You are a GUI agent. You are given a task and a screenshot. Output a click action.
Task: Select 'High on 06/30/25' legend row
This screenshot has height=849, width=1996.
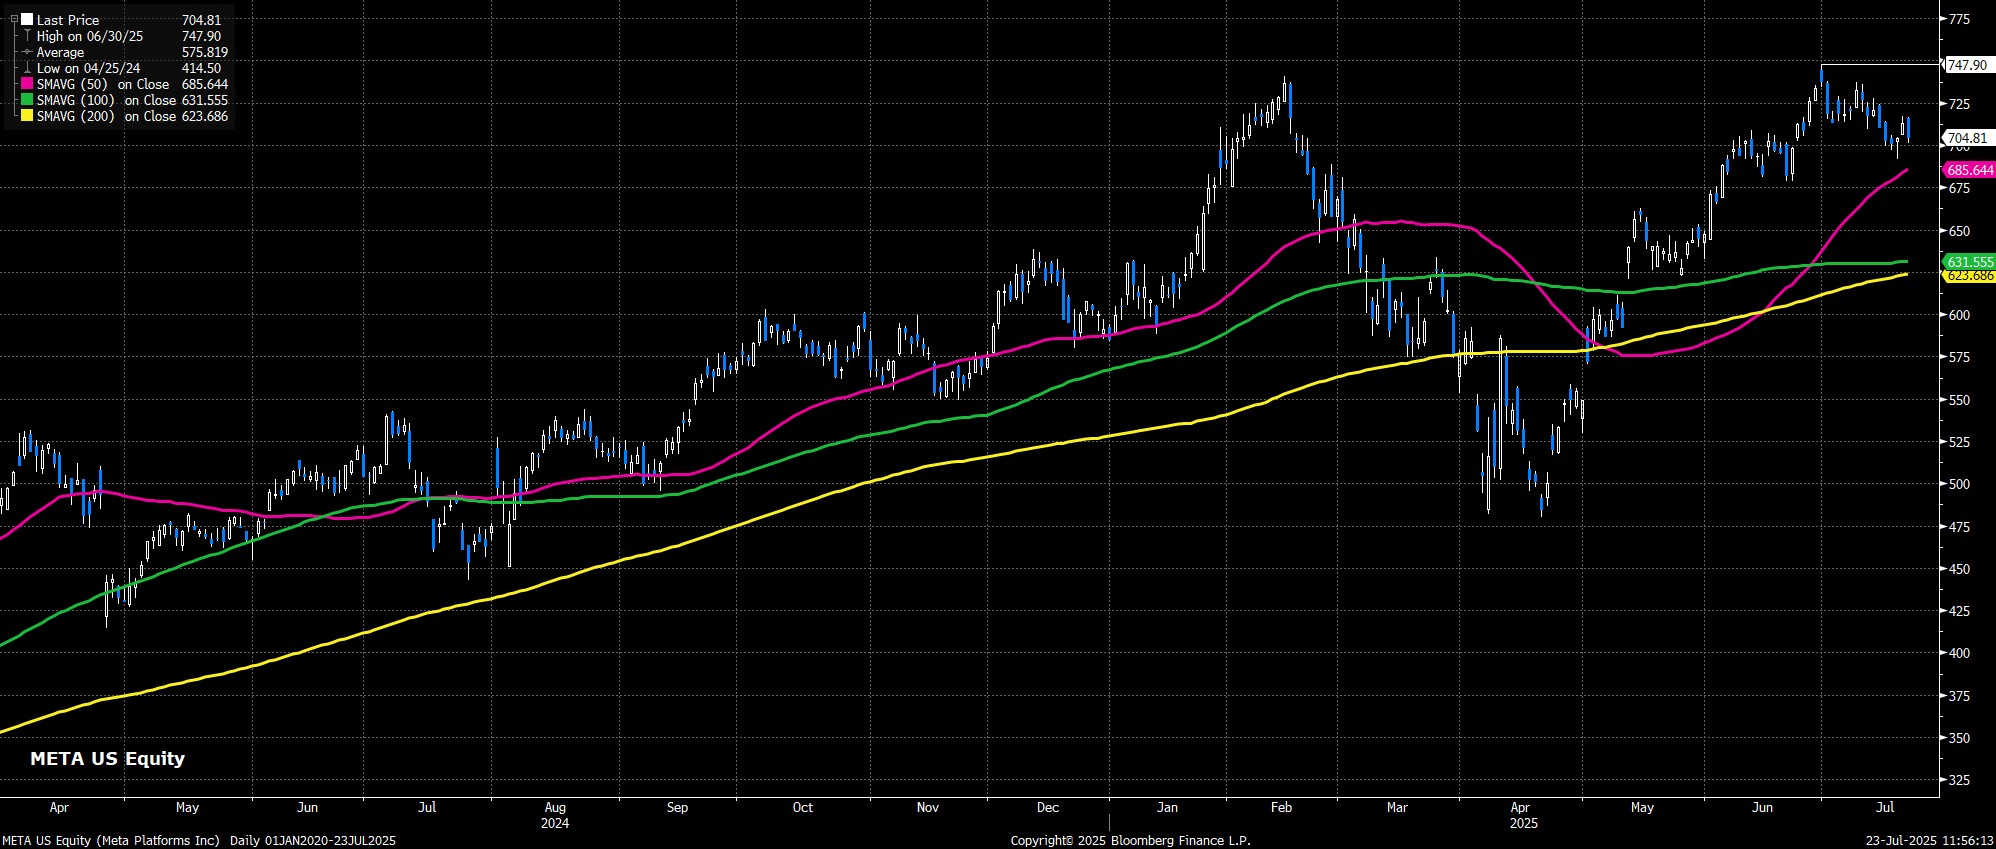pyautogui.click(x=90, y=36)
